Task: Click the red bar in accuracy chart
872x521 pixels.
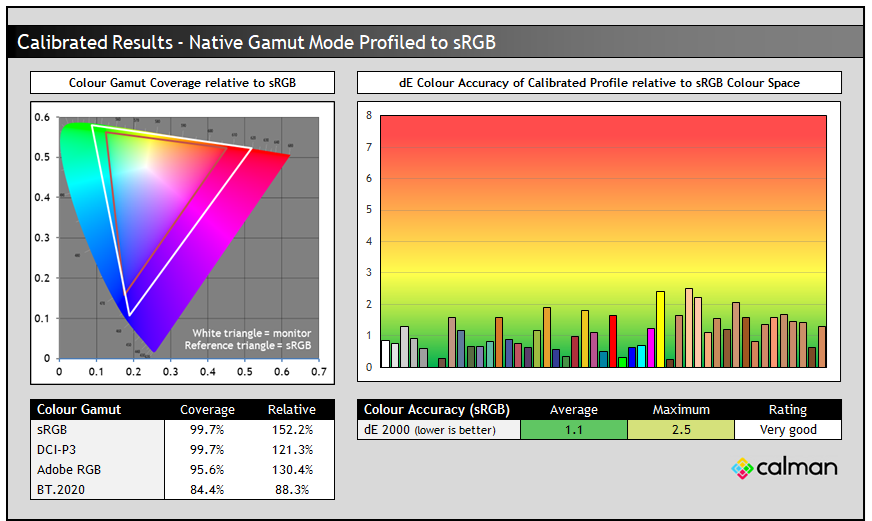Action: point(613,341)
